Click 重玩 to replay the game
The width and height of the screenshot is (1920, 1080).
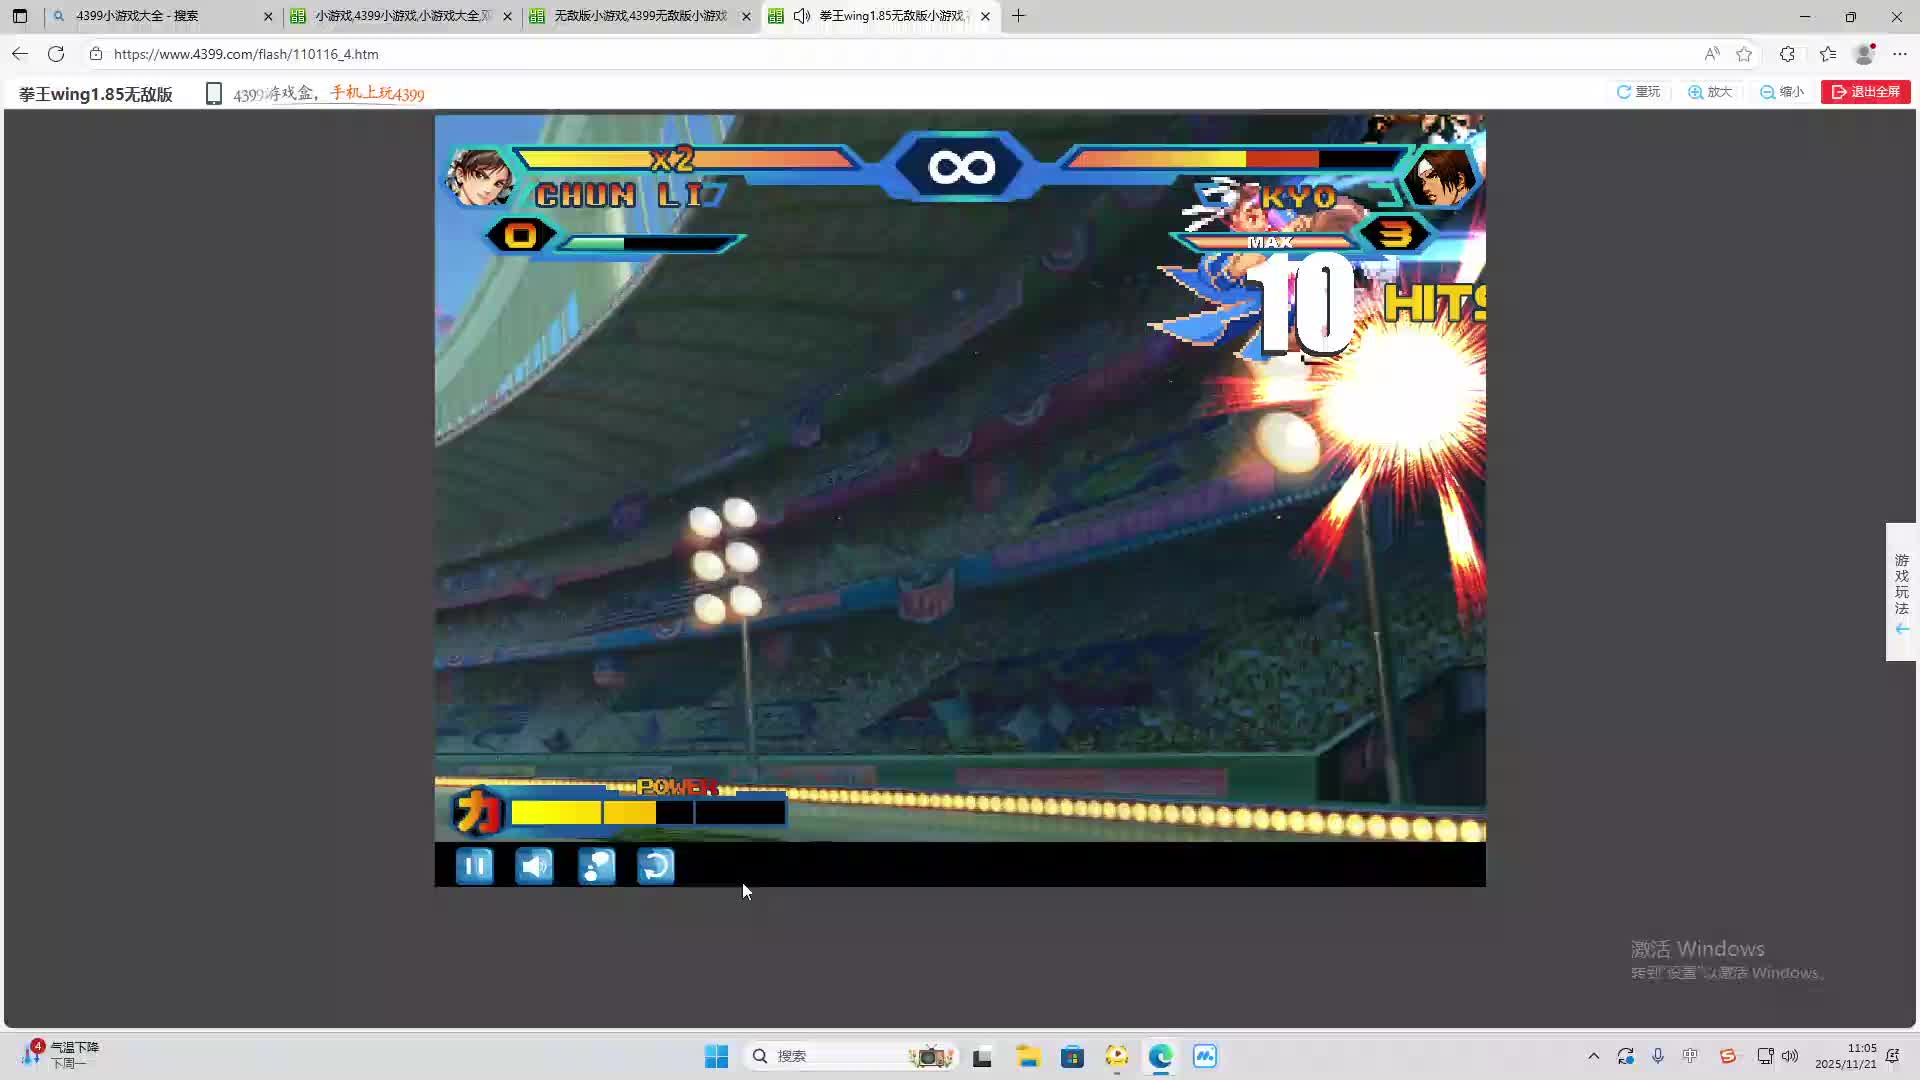[x=1638, y=92]
